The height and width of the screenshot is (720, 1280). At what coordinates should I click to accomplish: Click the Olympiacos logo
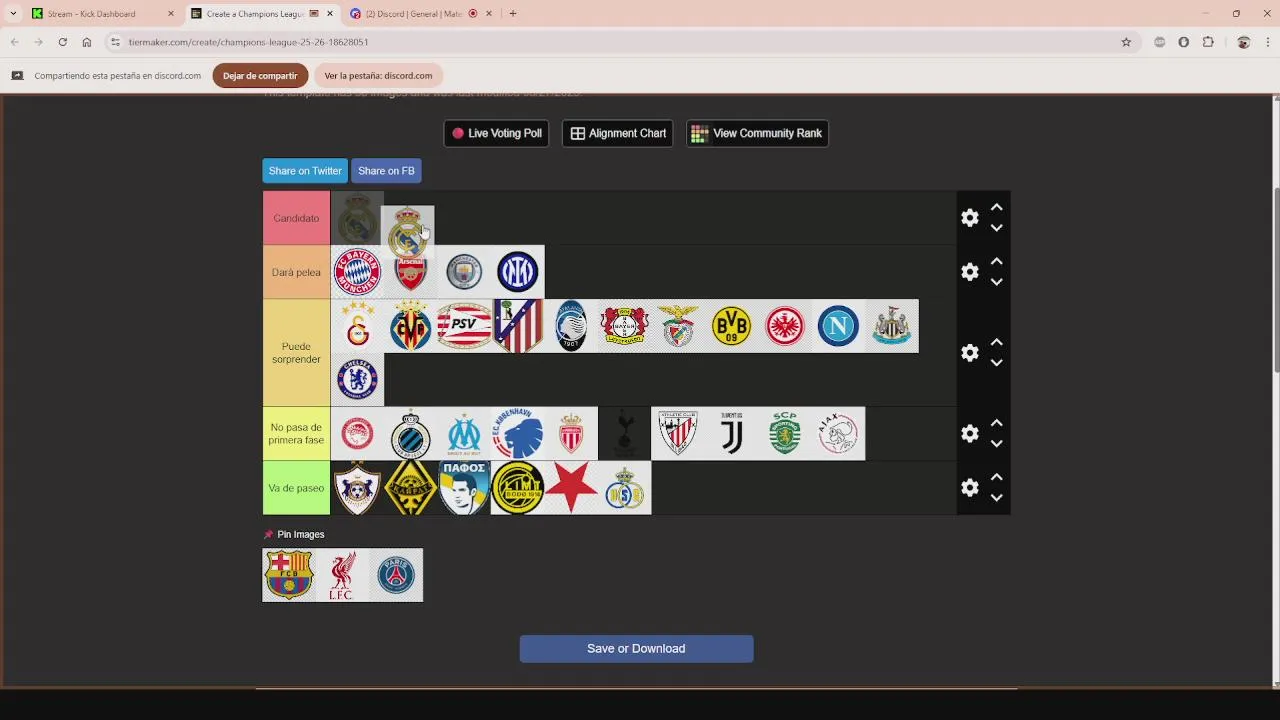point(357,434)
